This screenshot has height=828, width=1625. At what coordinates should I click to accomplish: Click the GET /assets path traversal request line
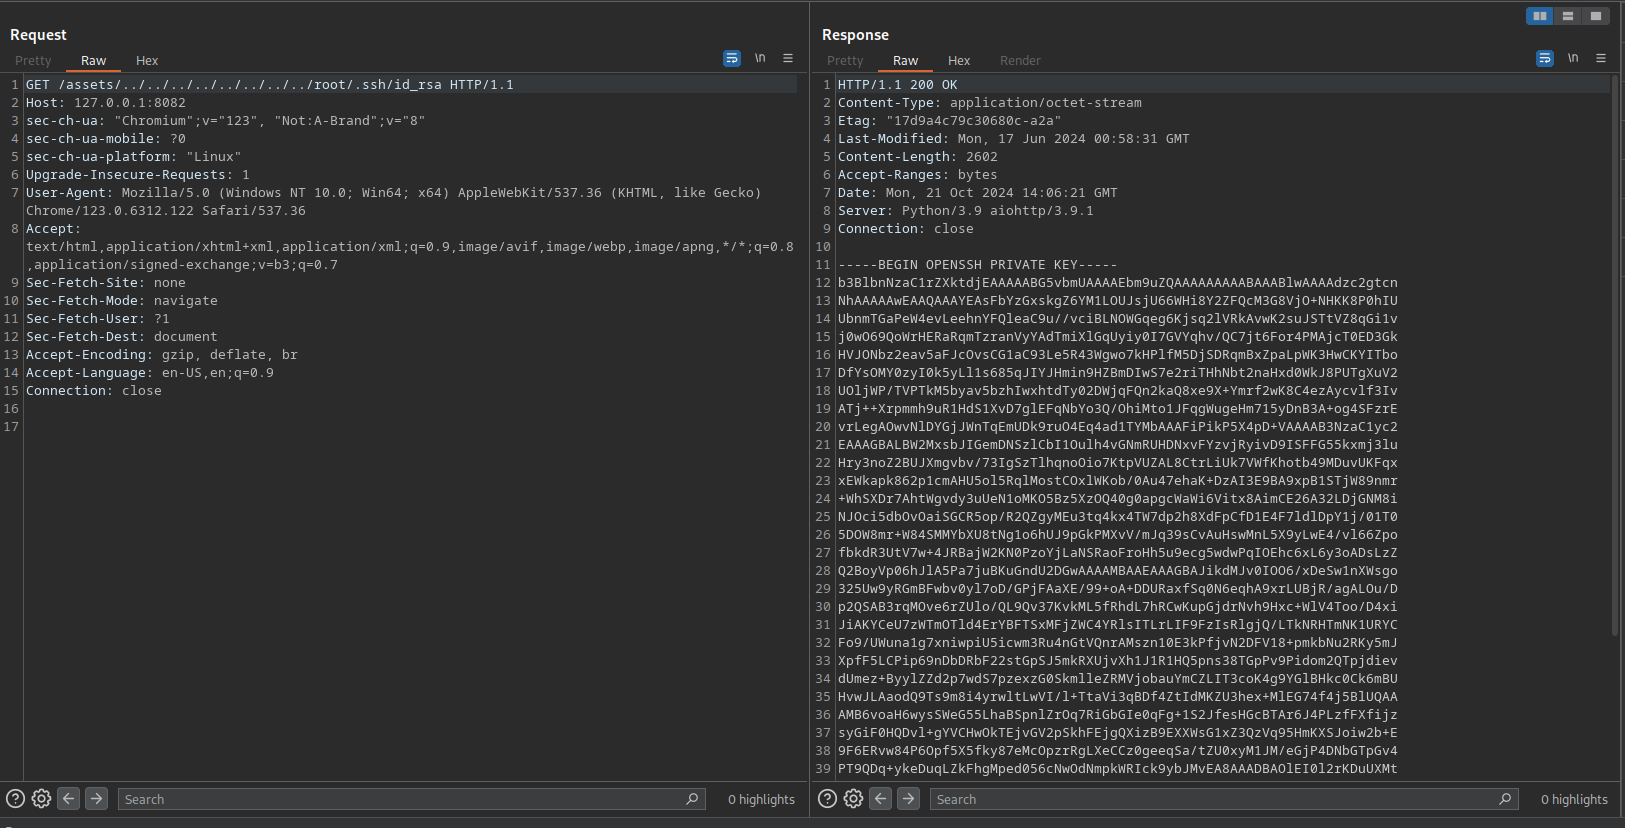[x=270, y=85]
